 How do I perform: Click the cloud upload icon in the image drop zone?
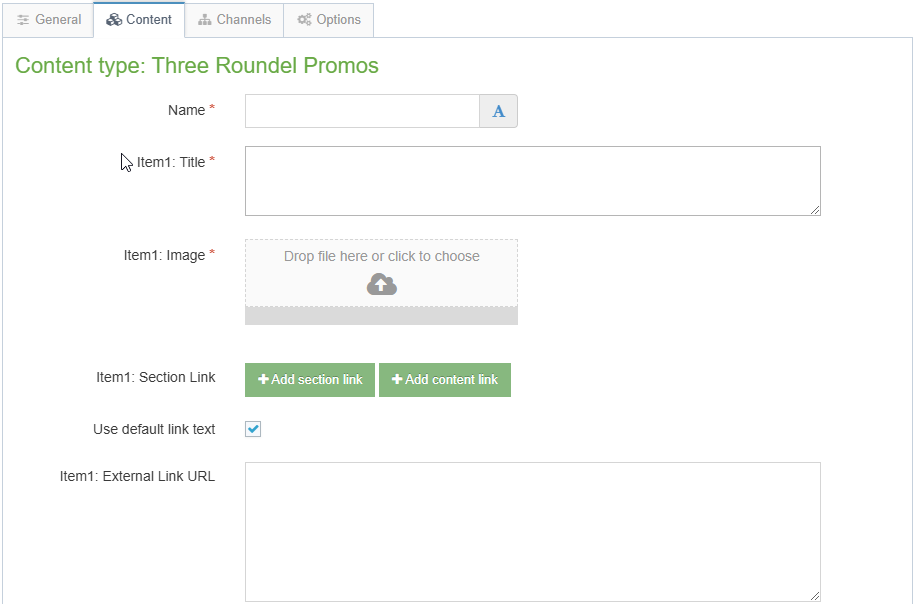coord(380,284)
